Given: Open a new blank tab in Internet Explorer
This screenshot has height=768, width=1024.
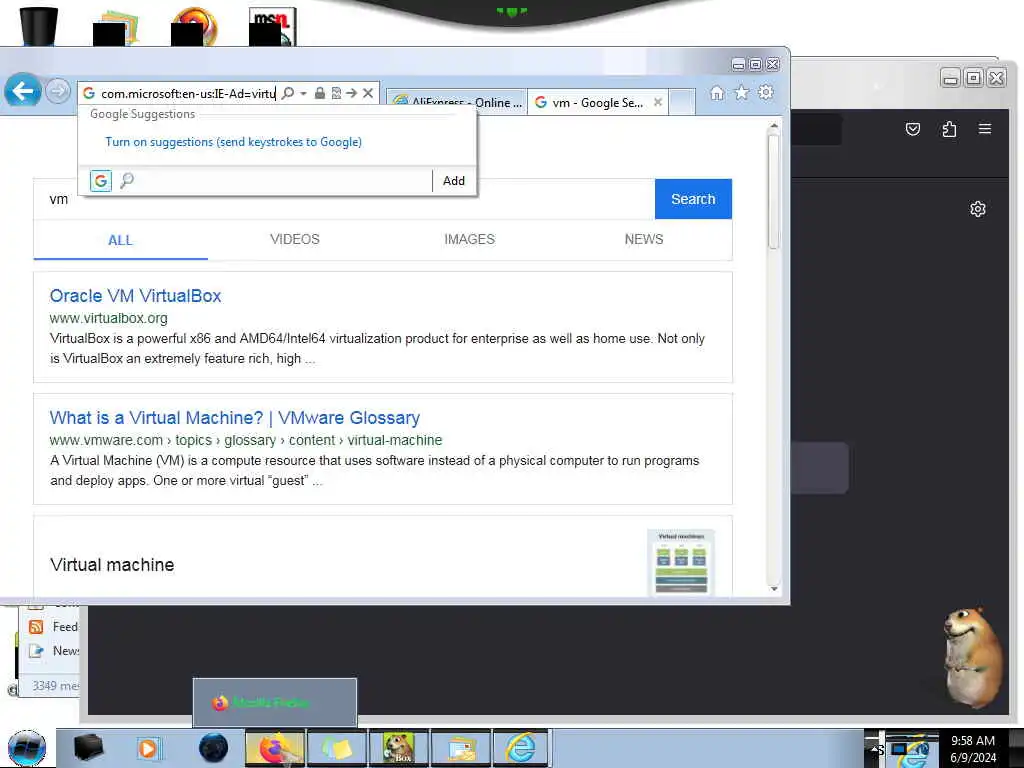Looking at the screenshot, I should point(682,103).
